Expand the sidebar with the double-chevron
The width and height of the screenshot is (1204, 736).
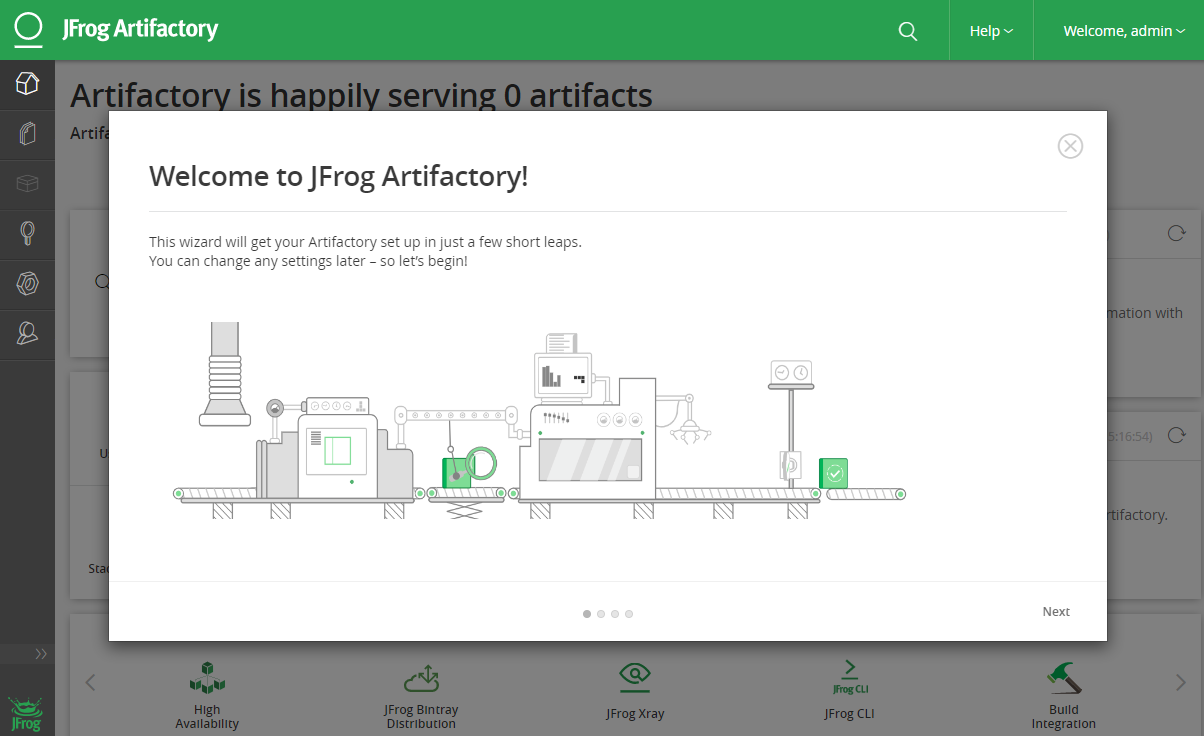tap(41, 654)
